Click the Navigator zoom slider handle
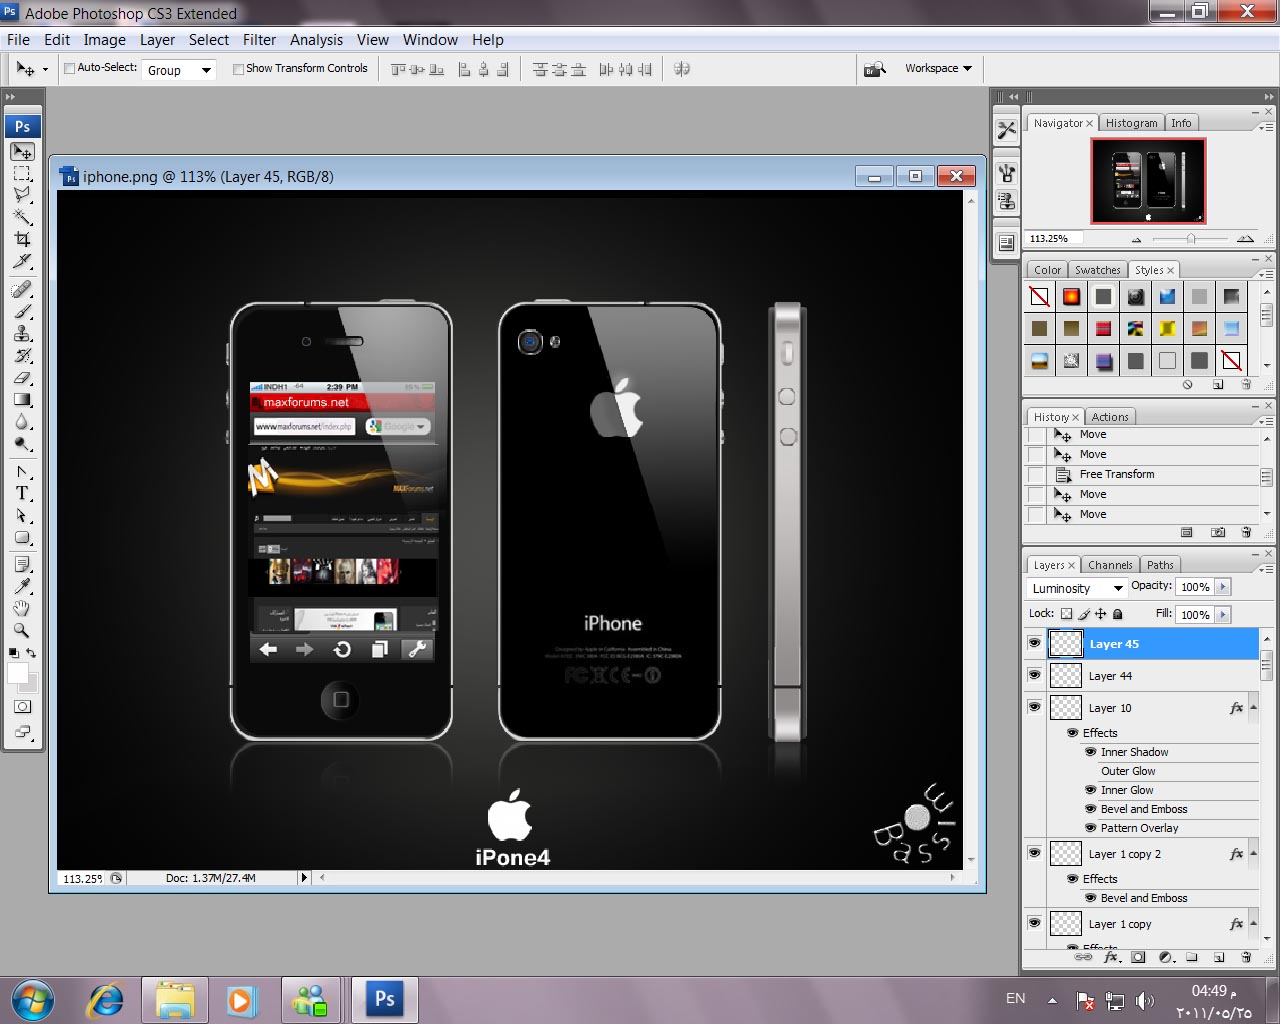Viewport: 1280px width, 1024px height. pyautogui.click(x=1190, y=239)
